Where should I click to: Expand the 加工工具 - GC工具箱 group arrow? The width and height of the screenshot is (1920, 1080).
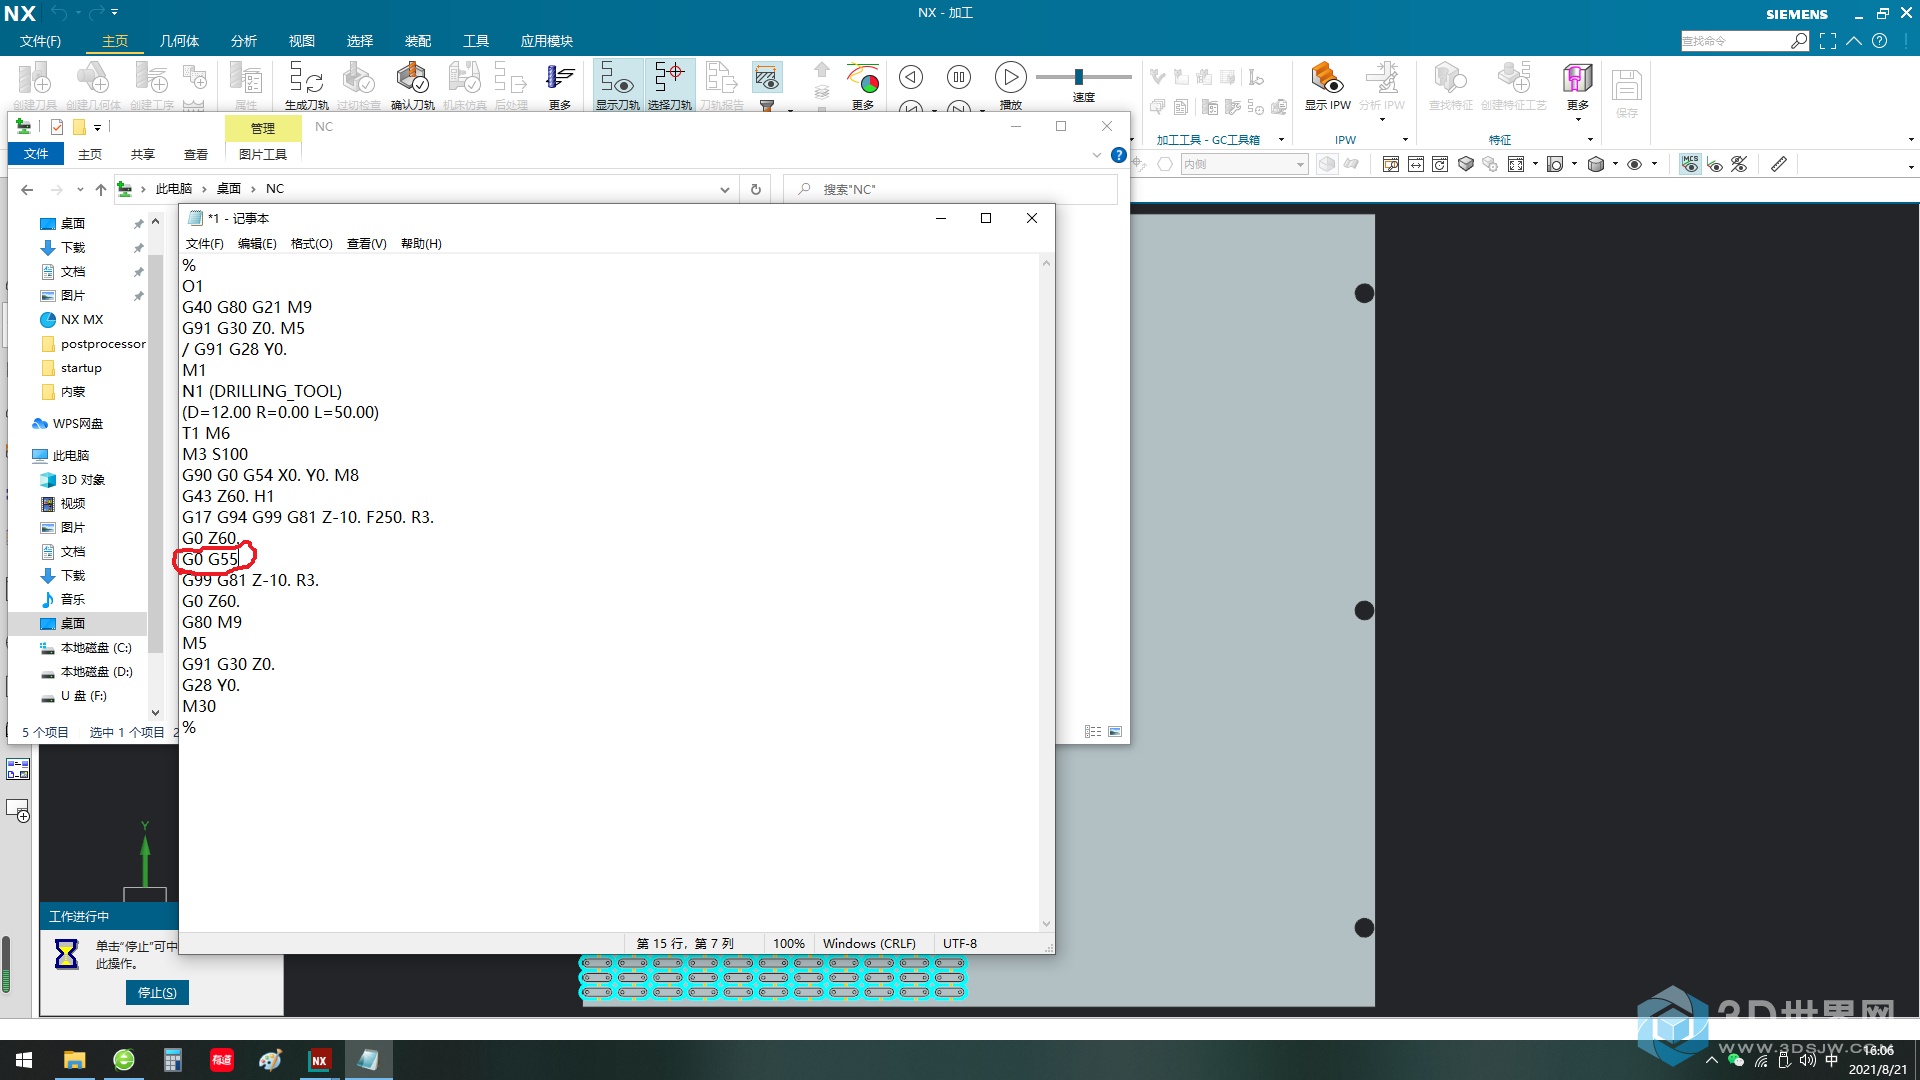coord(1281,140)
